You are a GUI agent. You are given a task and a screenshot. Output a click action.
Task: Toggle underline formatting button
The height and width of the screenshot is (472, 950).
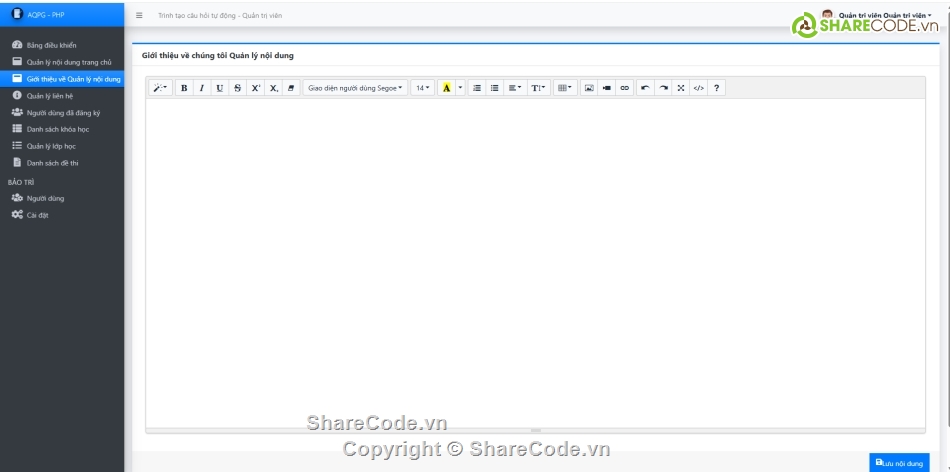(219, 88)
